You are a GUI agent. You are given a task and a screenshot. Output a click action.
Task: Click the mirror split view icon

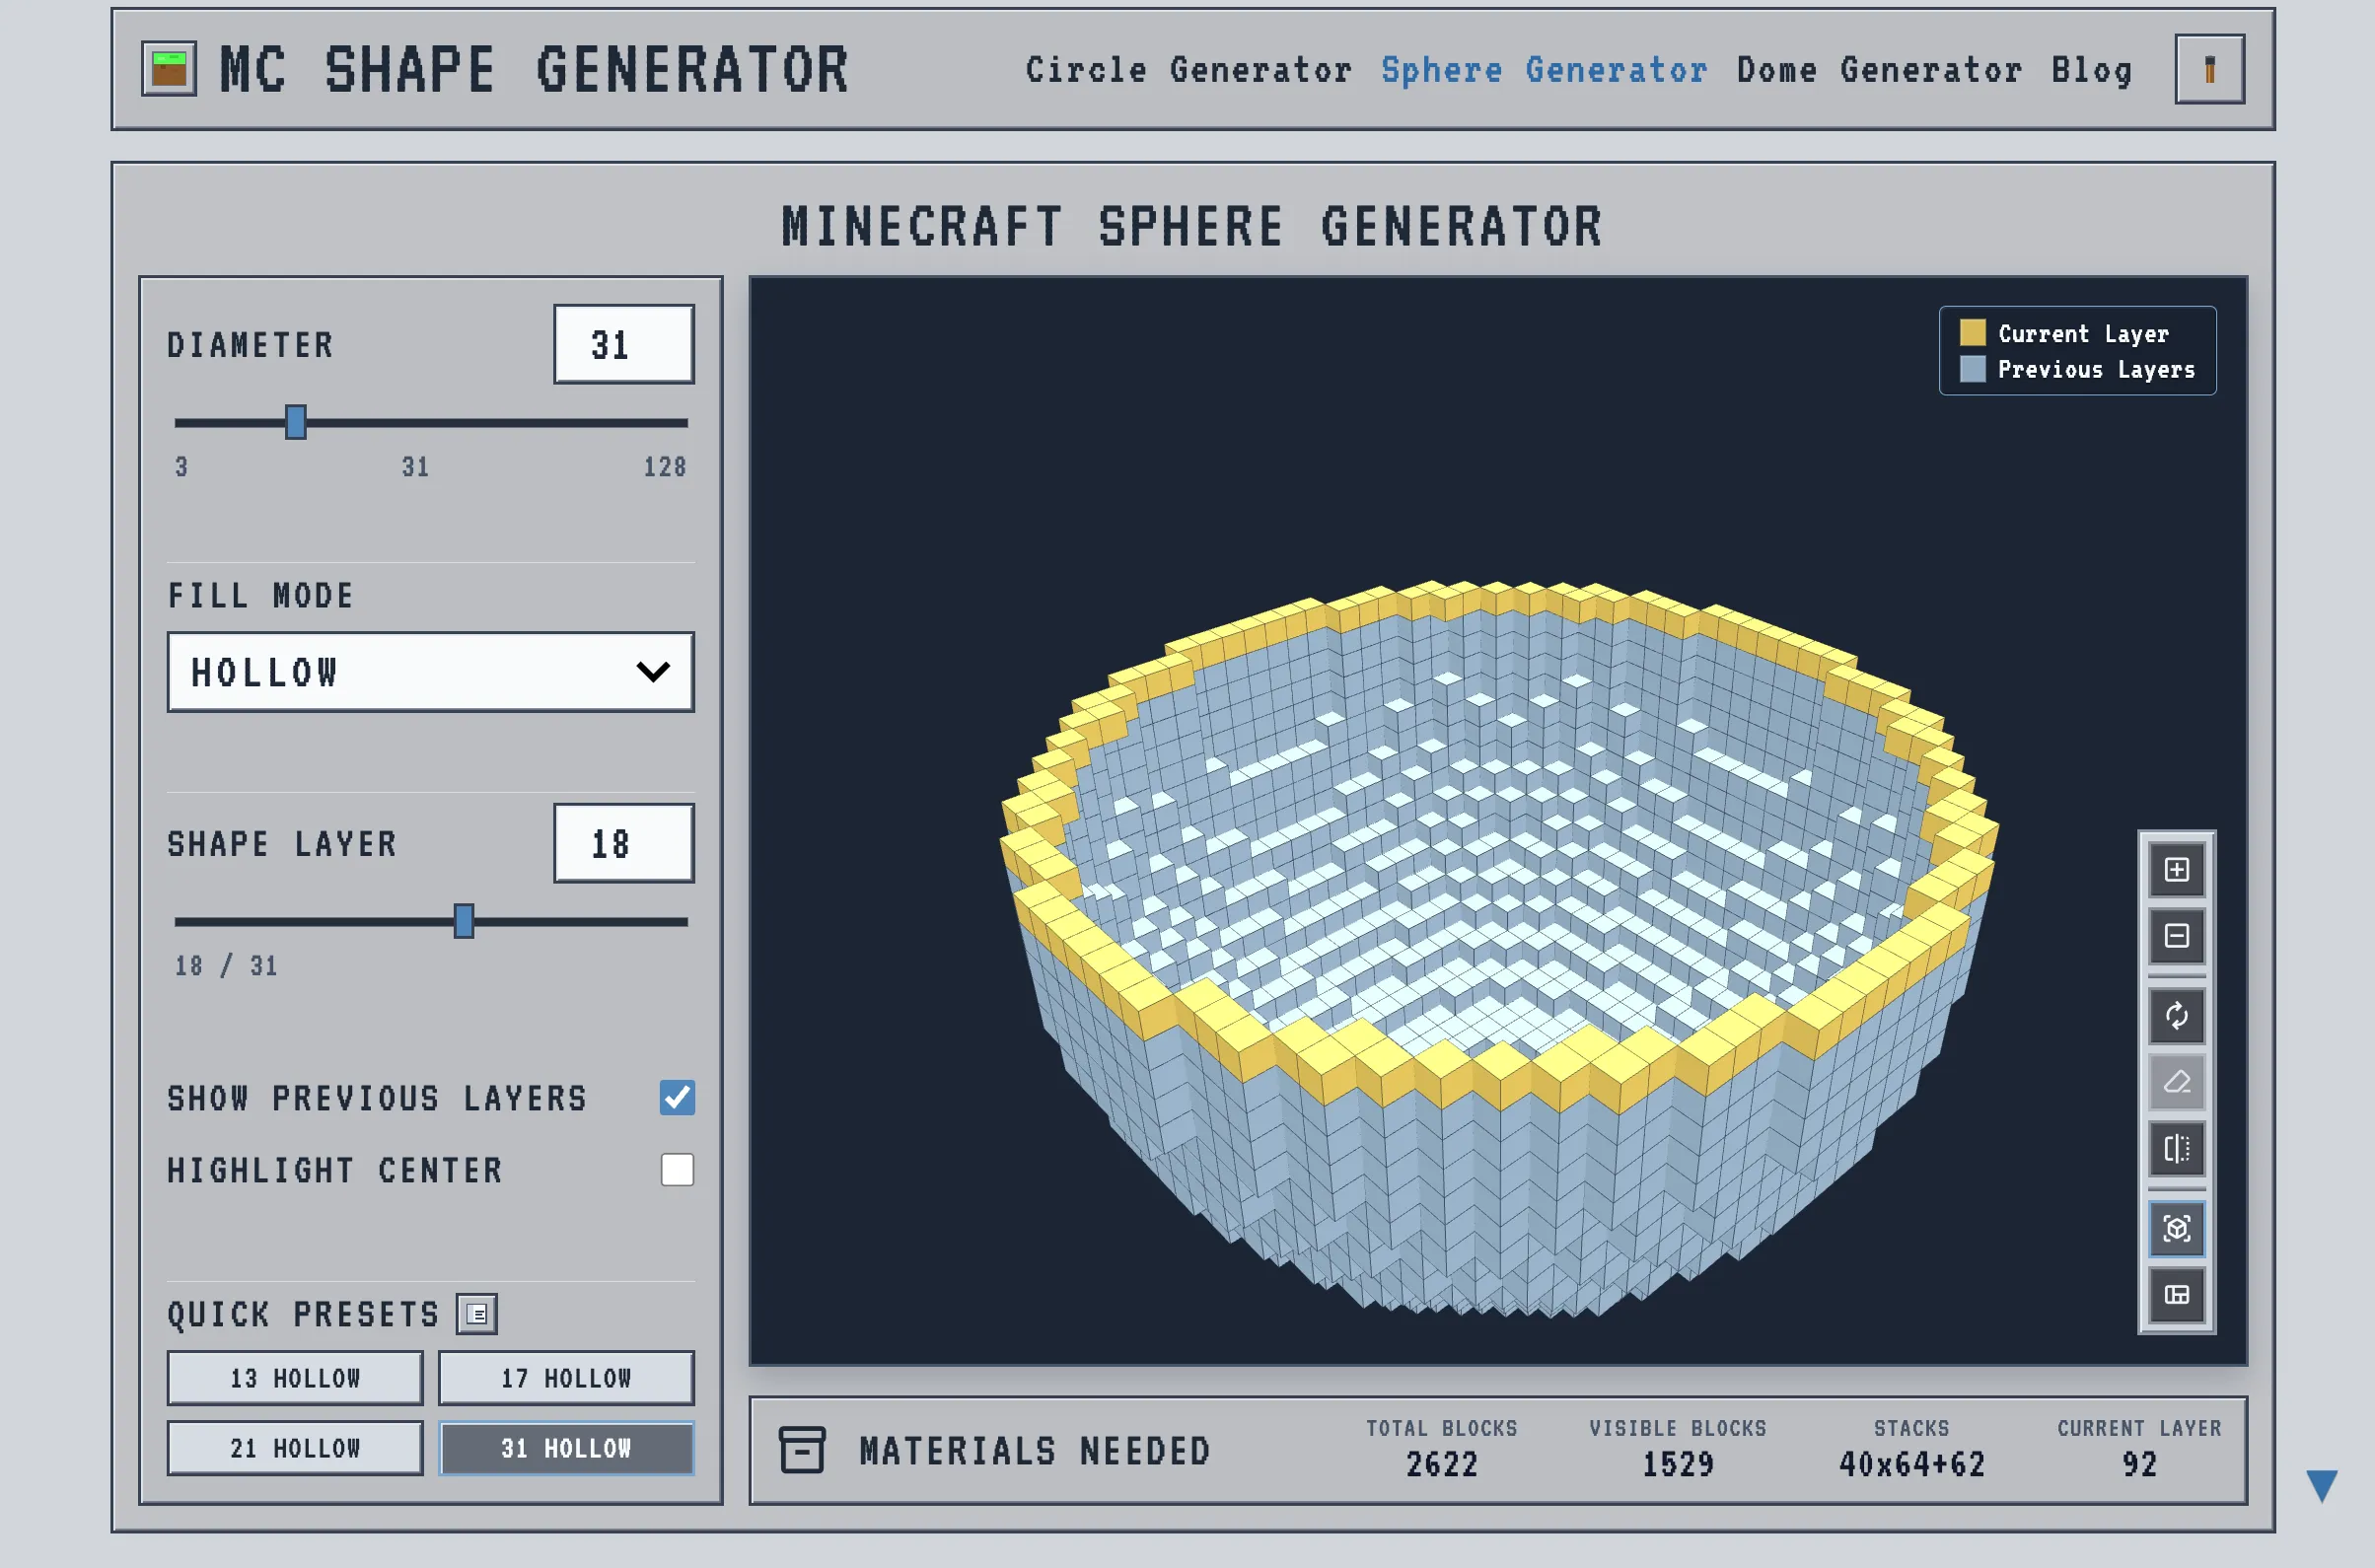(x=2176, y=1148)
